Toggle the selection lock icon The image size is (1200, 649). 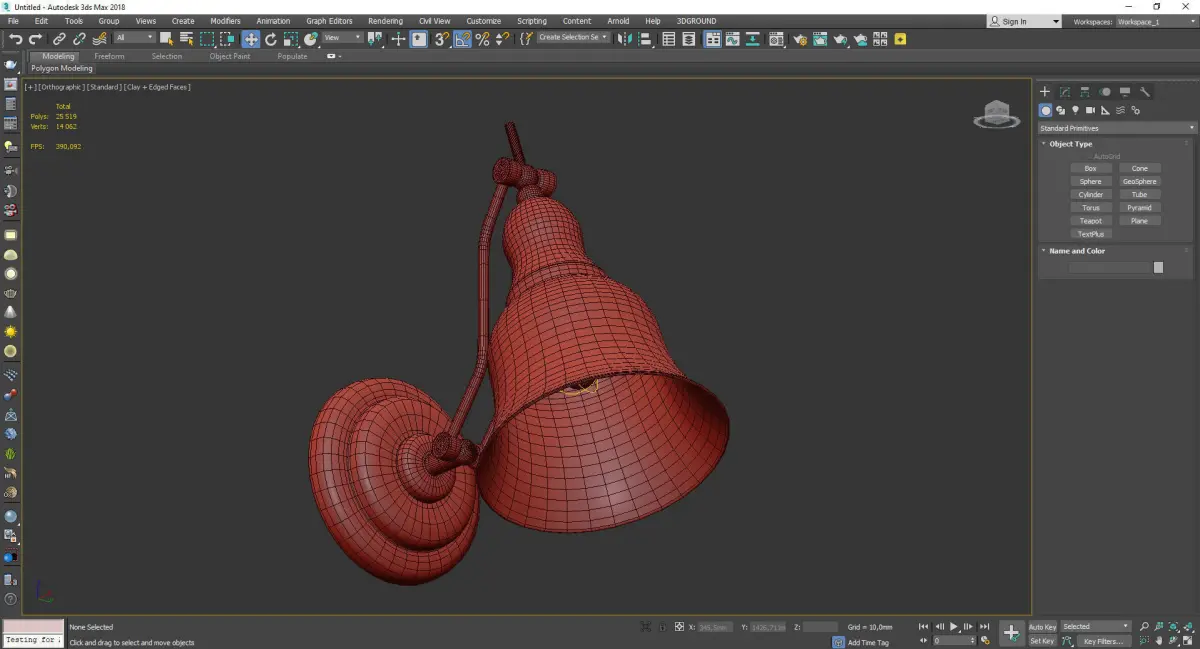pos(661,627)
